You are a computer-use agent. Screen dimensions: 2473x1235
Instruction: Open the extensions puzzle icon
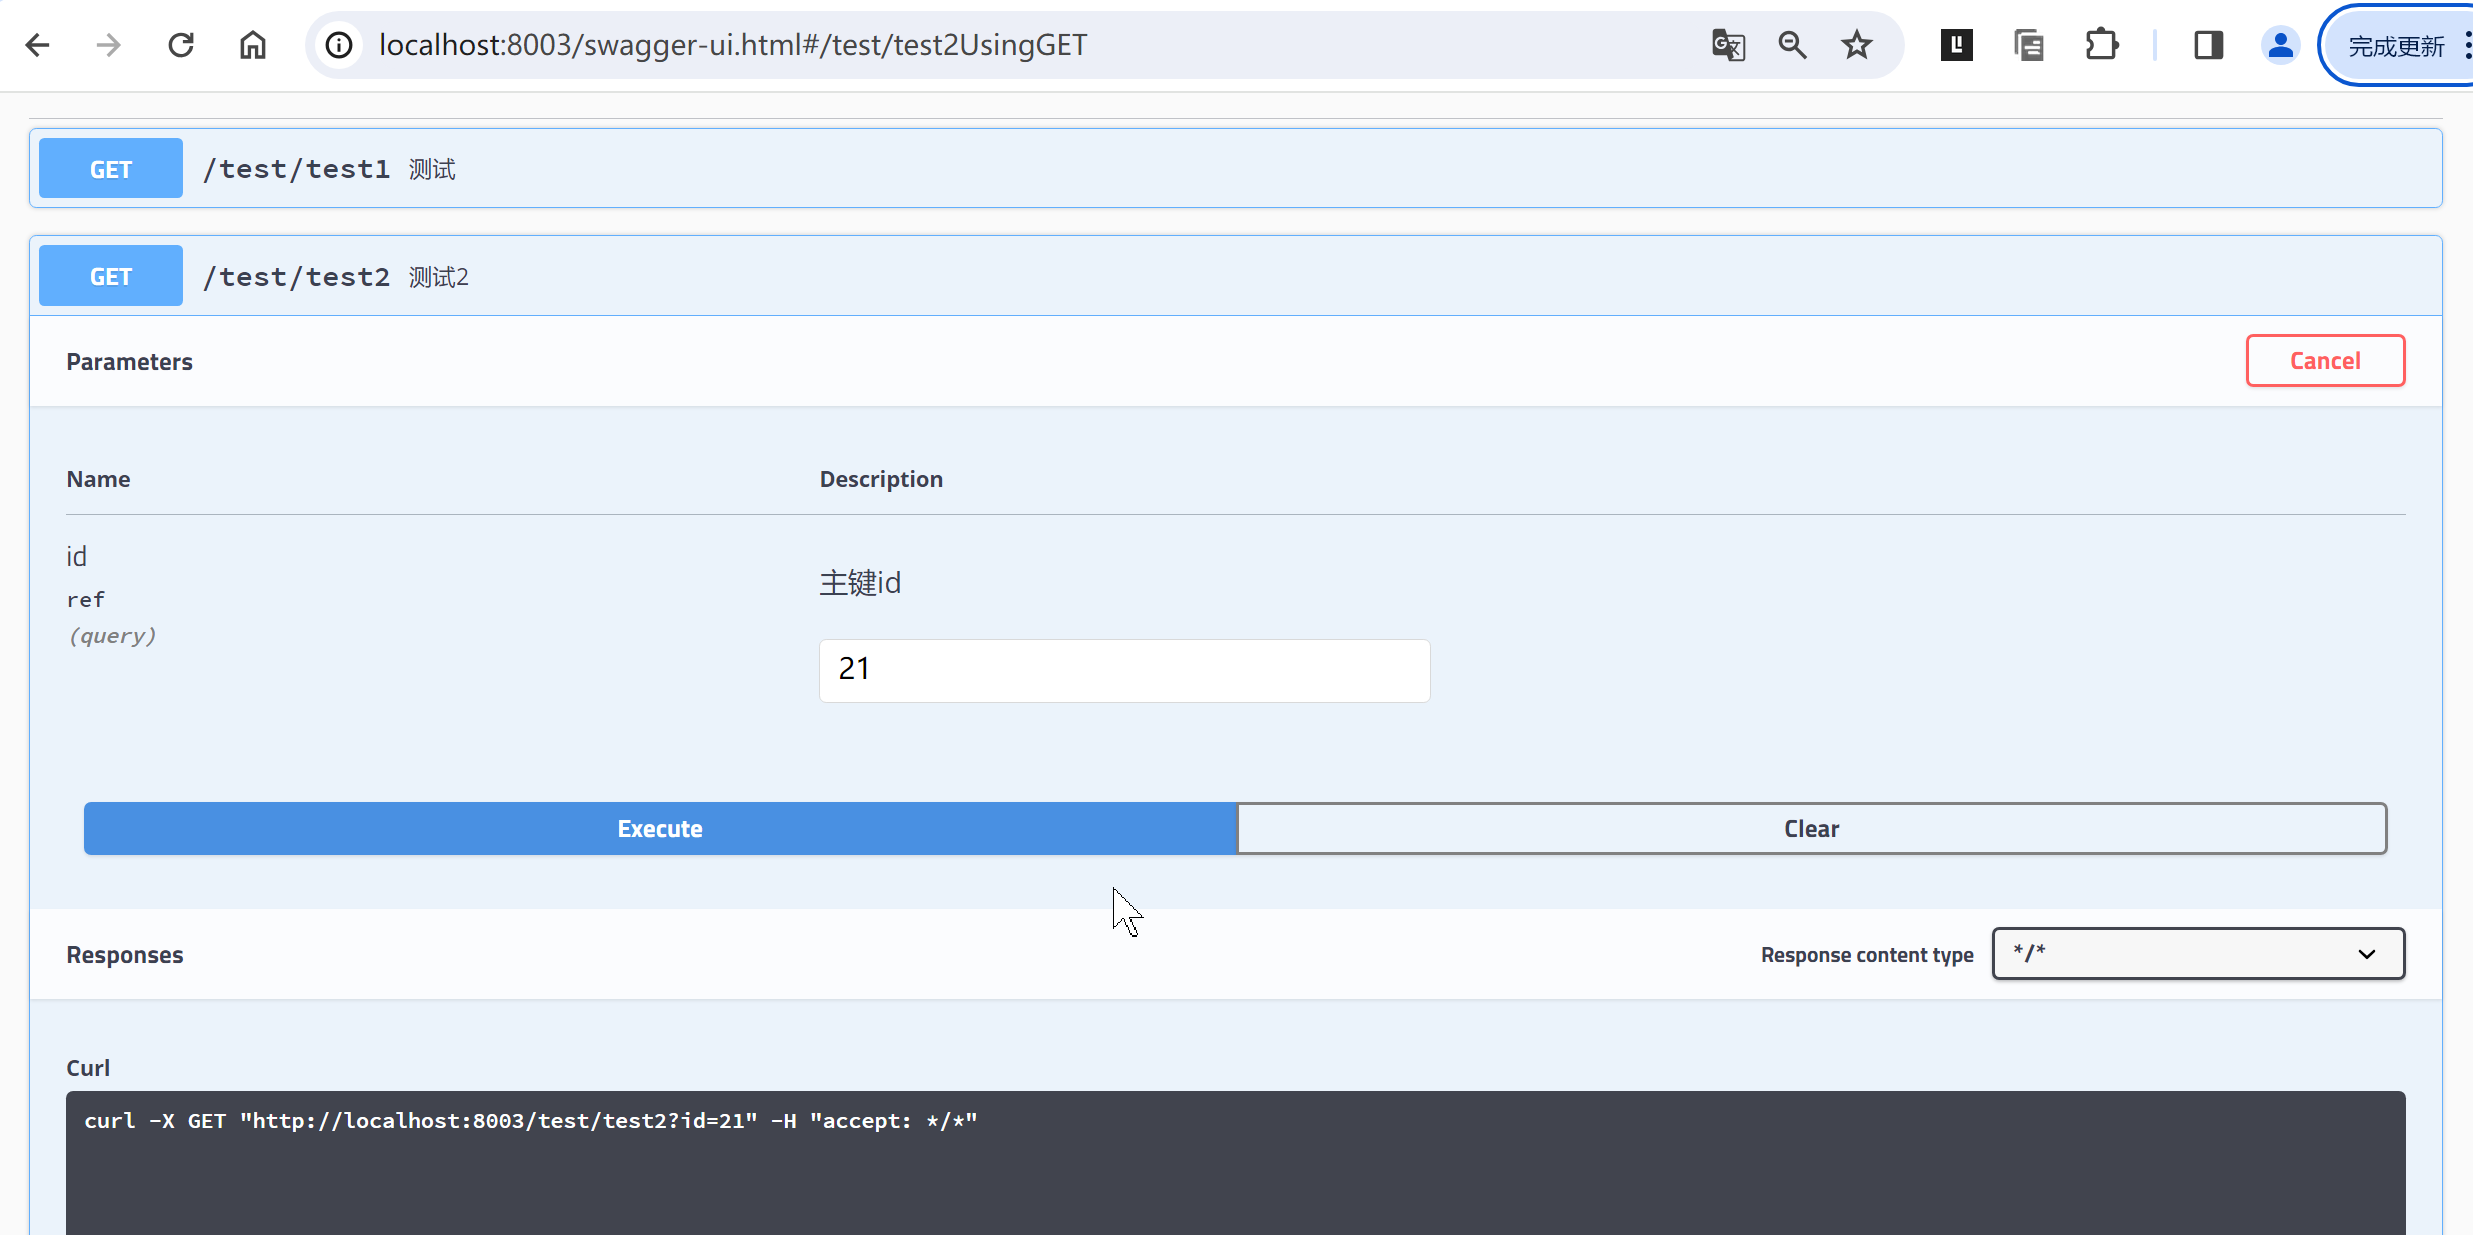2102,45
